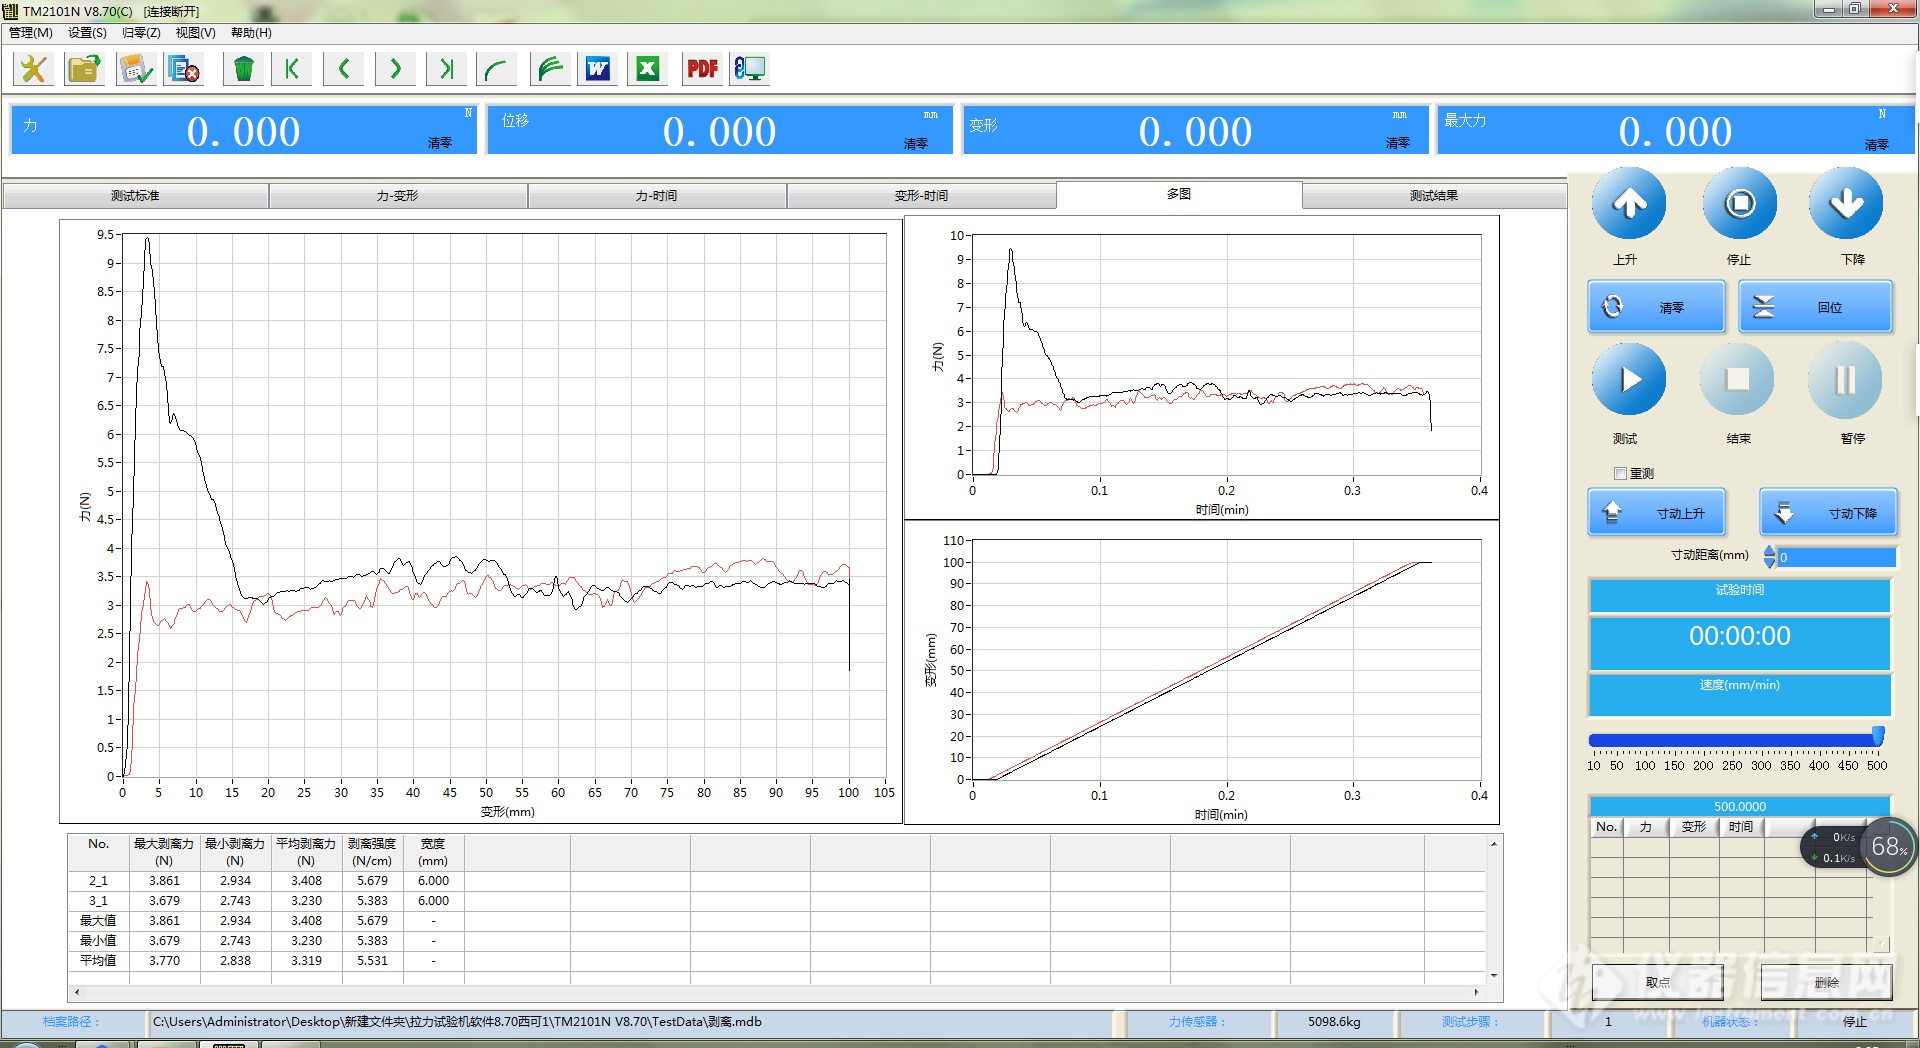Export report to Word icon
Image resolution: width=1920 pixels, height=1048 pixels.
click(x=598, y=69)
